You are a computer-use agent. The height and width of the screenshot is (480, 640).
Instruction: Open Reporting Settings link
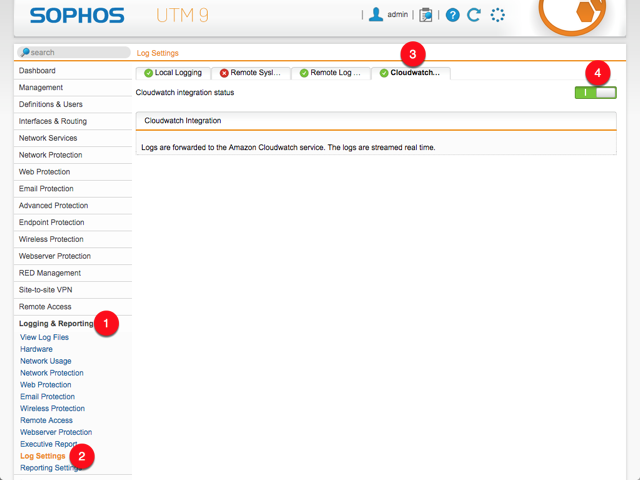pos(51,467)
